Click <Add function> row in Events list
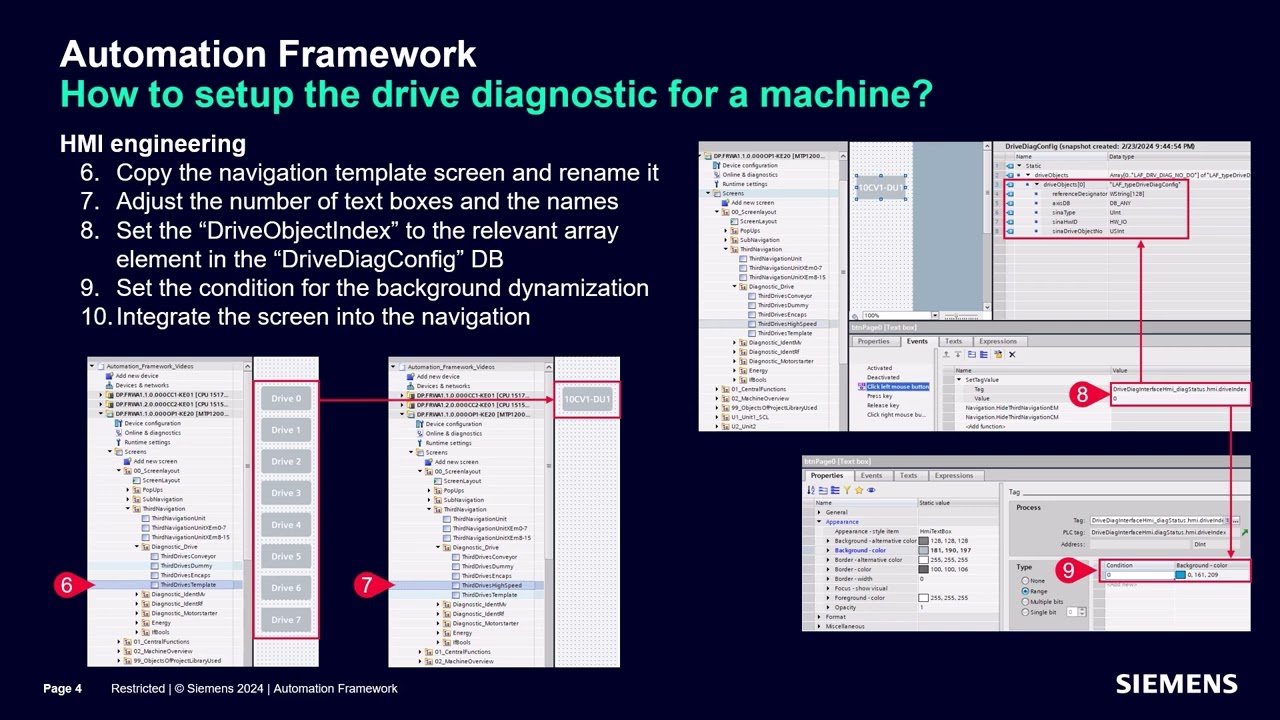Screen dimensions: 1280x720 986,426
